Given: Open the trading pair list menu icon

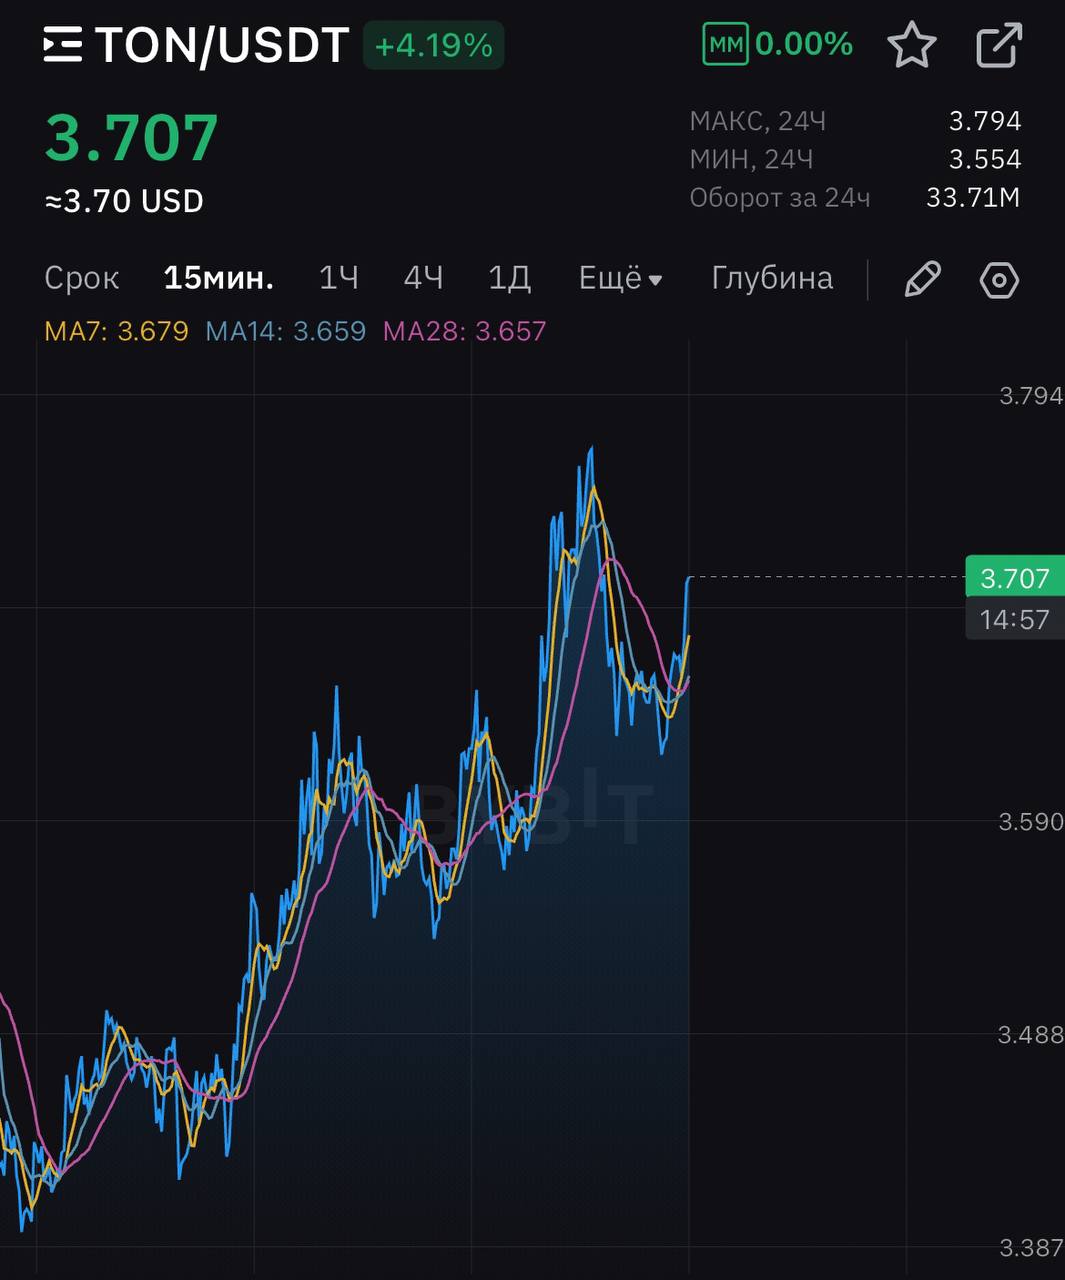Looking at the screenshot, I should [x=63, y=45].
